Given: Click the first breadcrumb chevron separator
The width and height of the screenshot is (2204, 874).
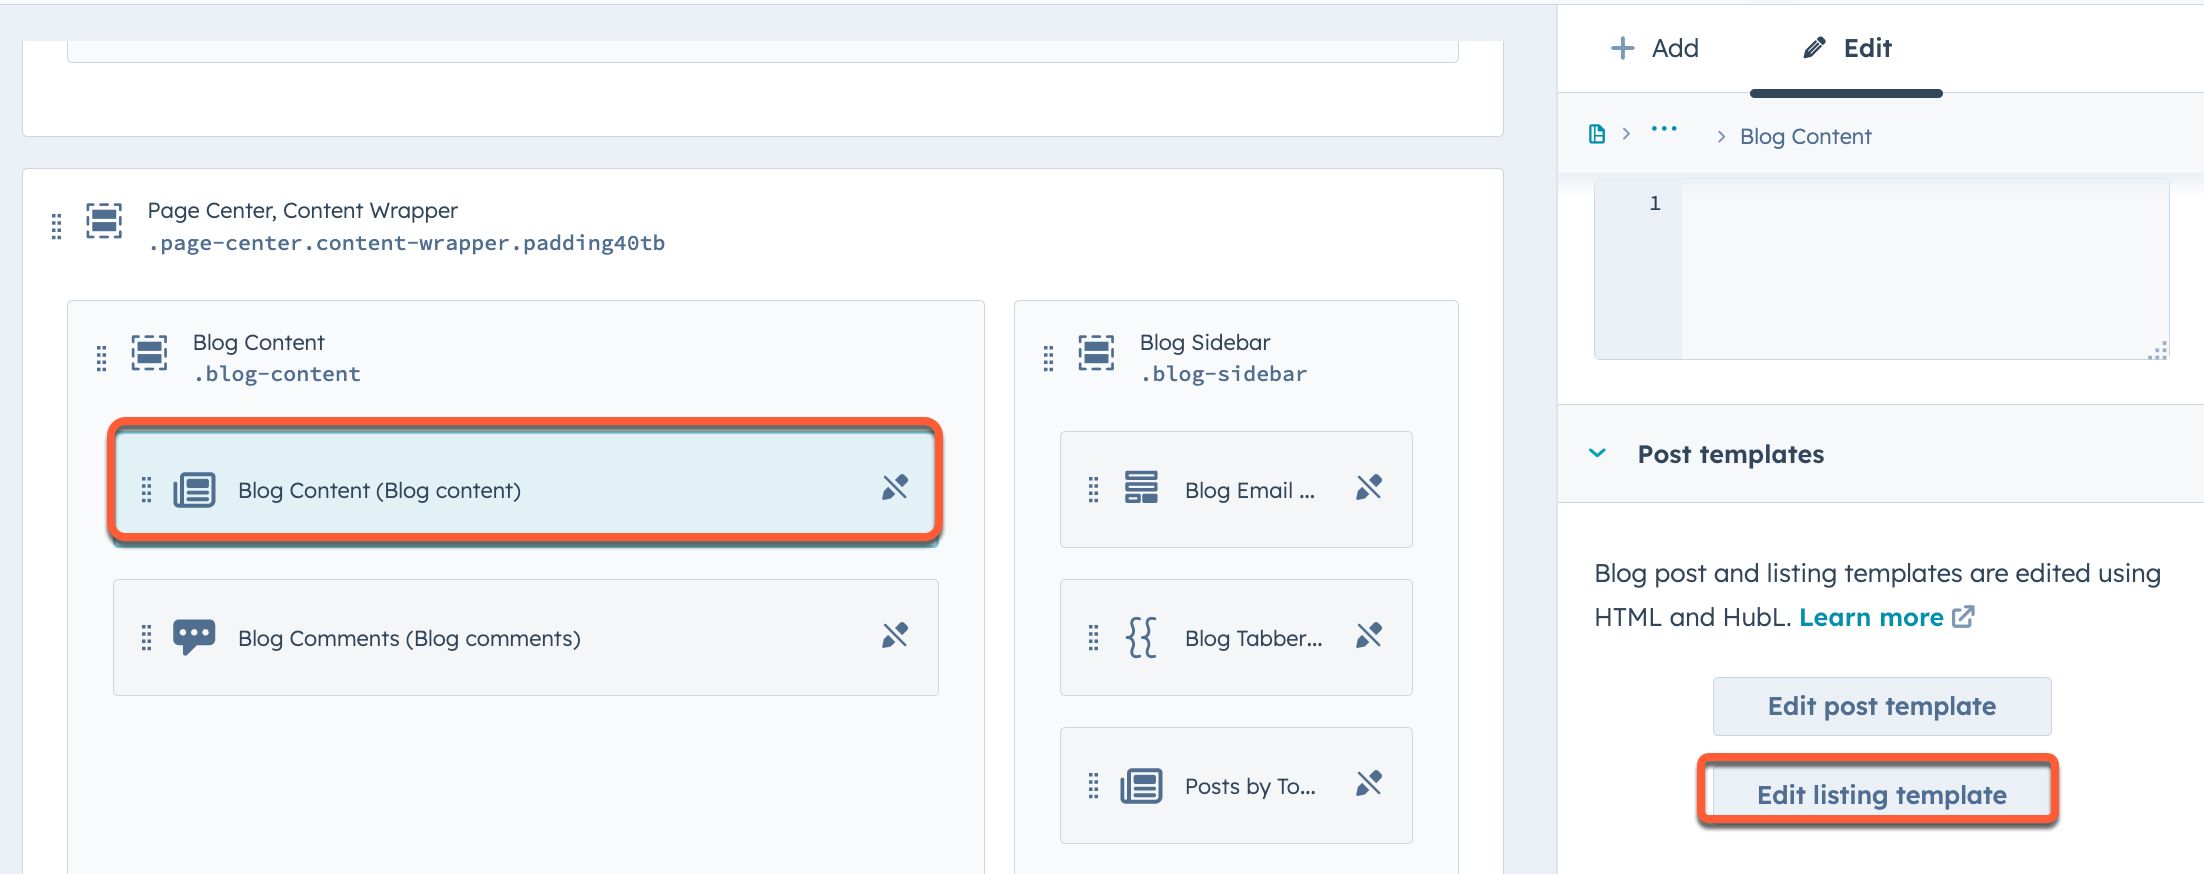Looking at the screenshot, I should click(1626, 134).
